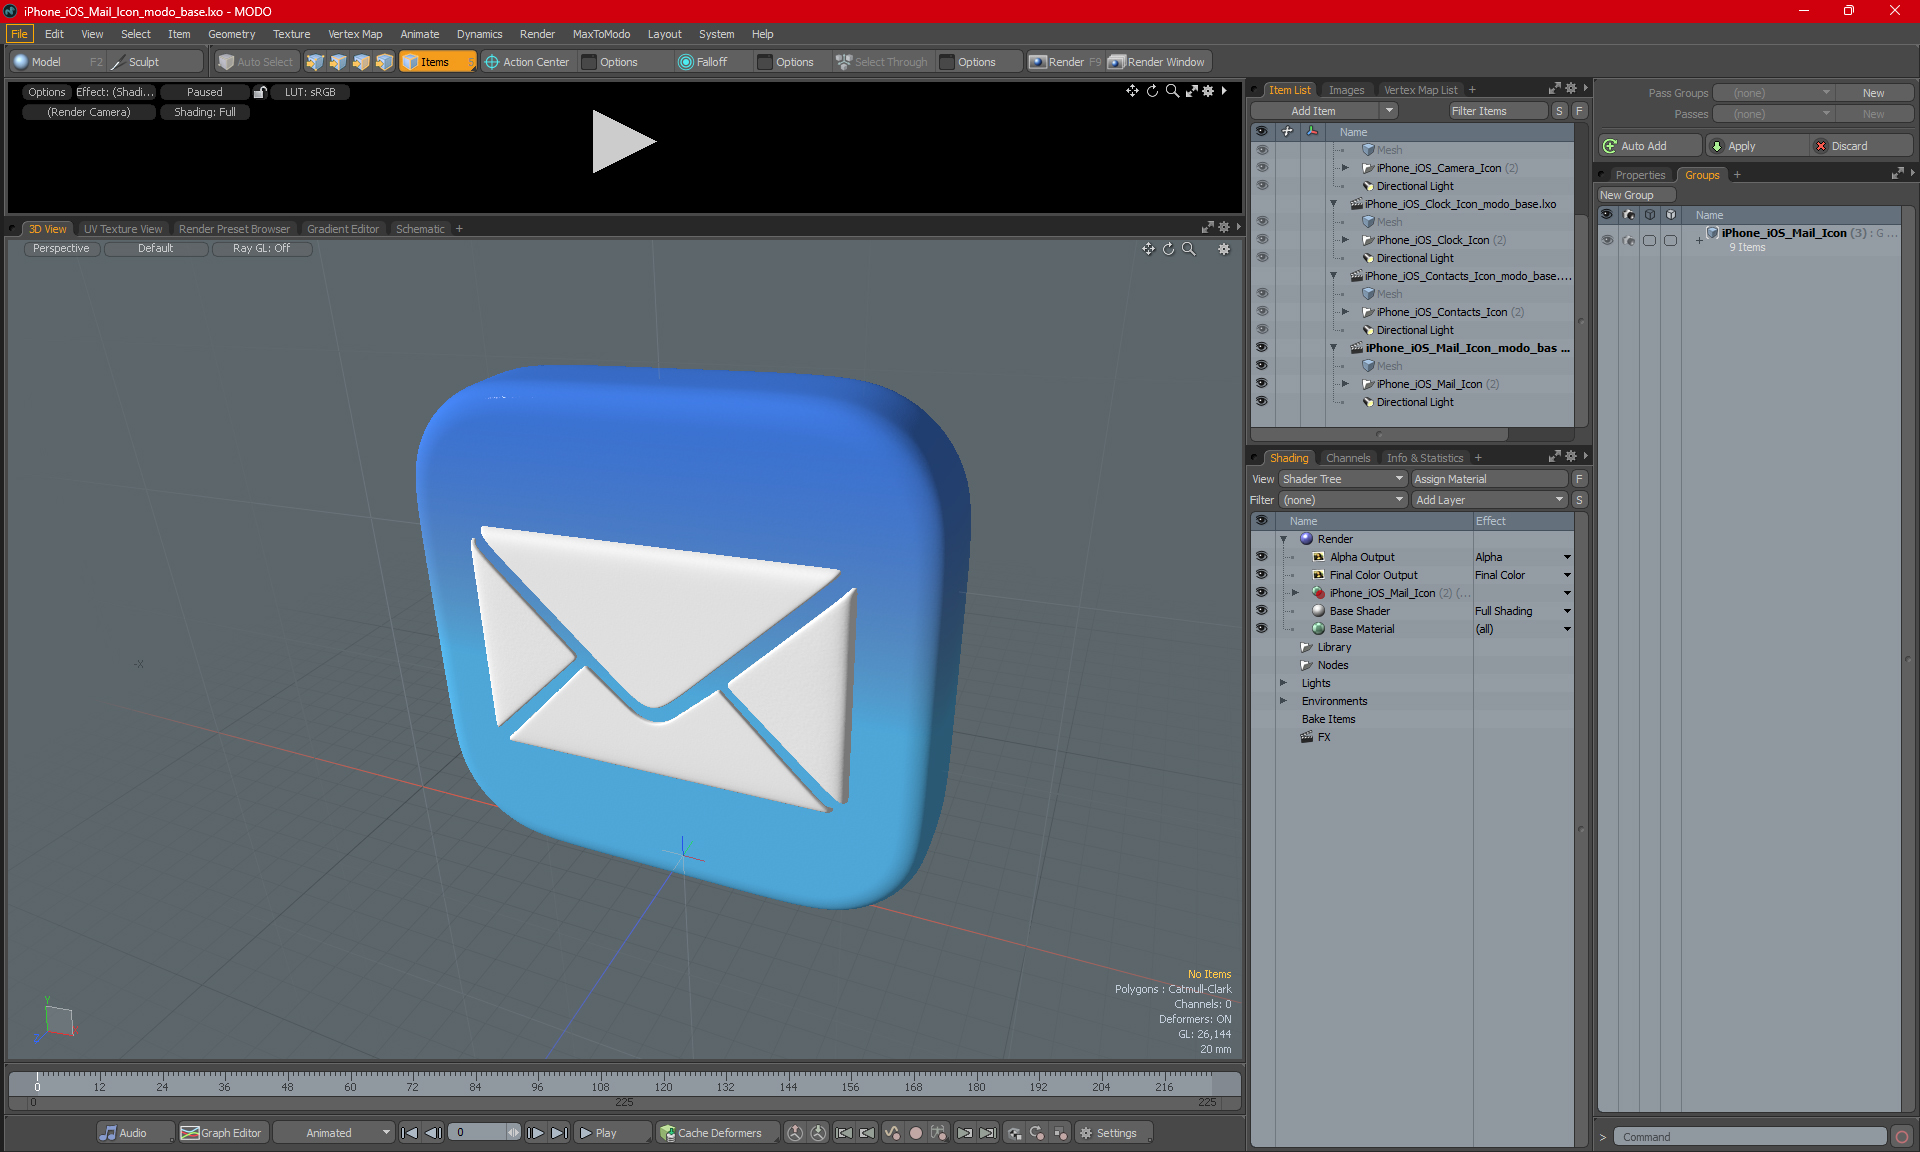Go to first frame
Screen dimensions: 1920x1152
point(409,1133)
